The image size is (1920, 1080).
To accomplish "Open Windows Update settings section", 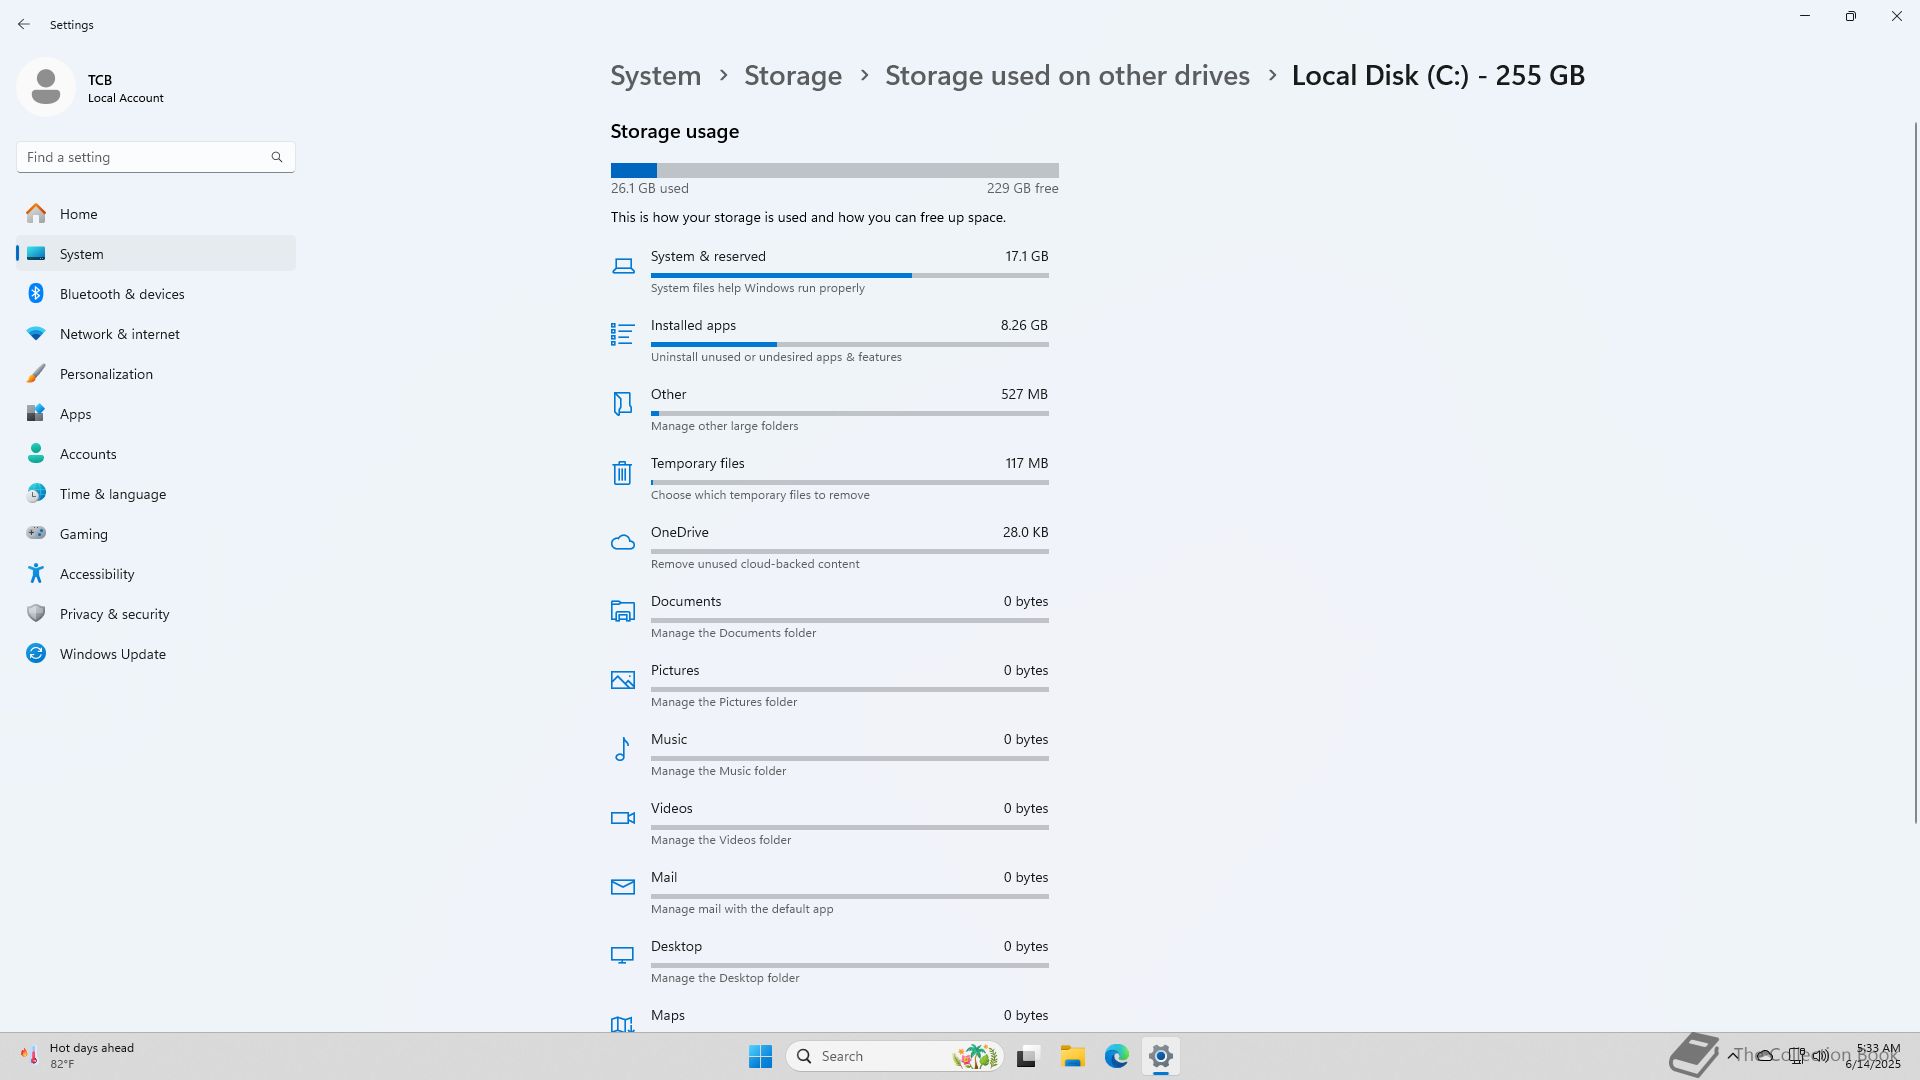I will click(112, 654).
